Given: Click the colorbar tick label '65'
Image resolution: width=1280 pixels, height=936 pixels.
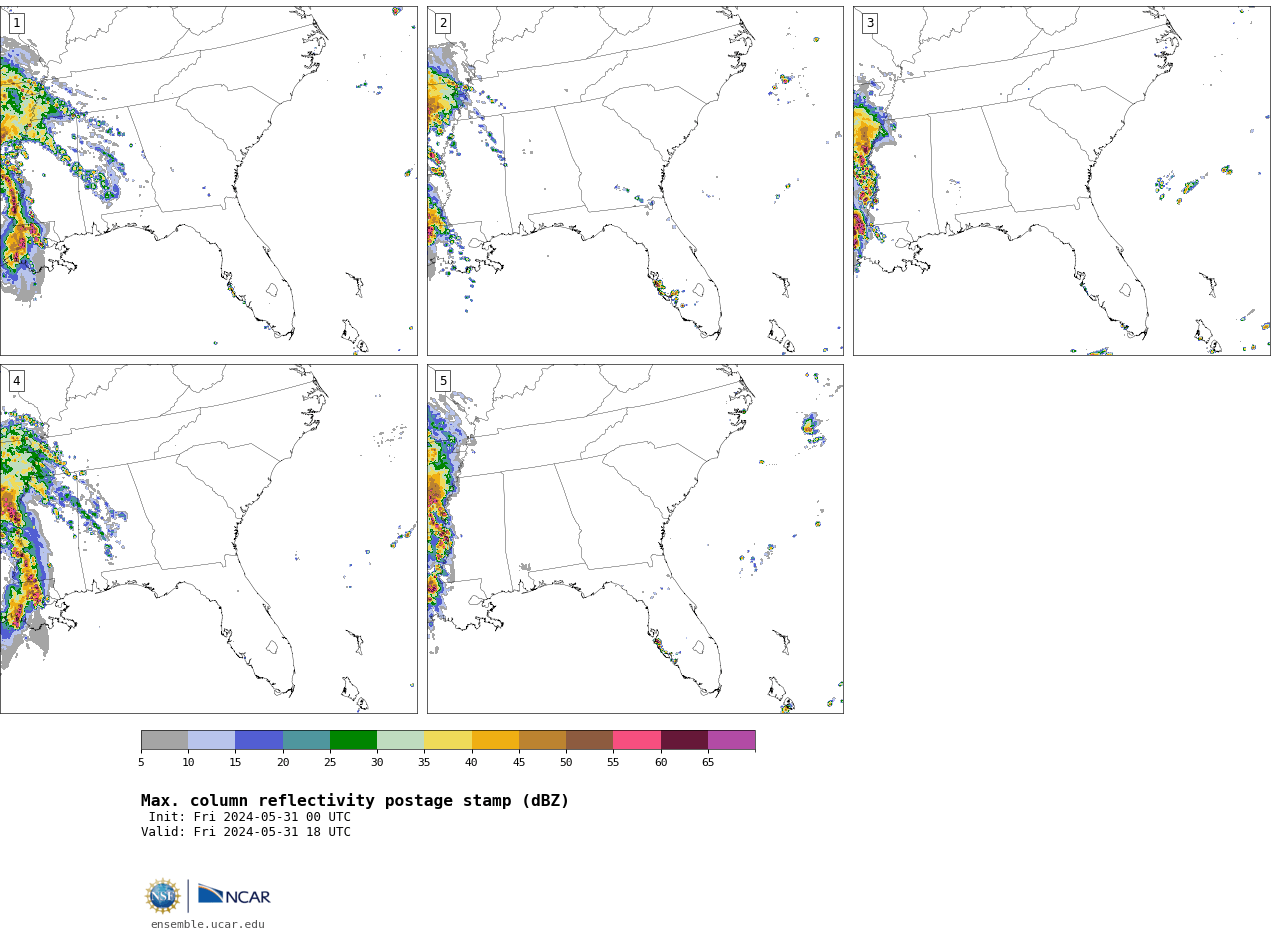Looking at the screenshot, I should point(708,763).
